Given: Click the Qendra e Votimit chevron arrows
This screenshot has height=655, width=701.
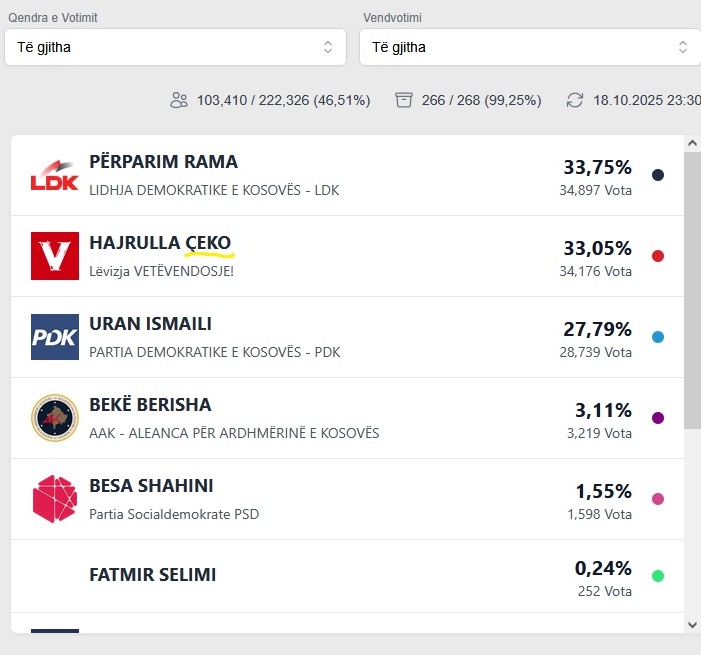Looking at the screenshot, I should (x=327, y=47).
